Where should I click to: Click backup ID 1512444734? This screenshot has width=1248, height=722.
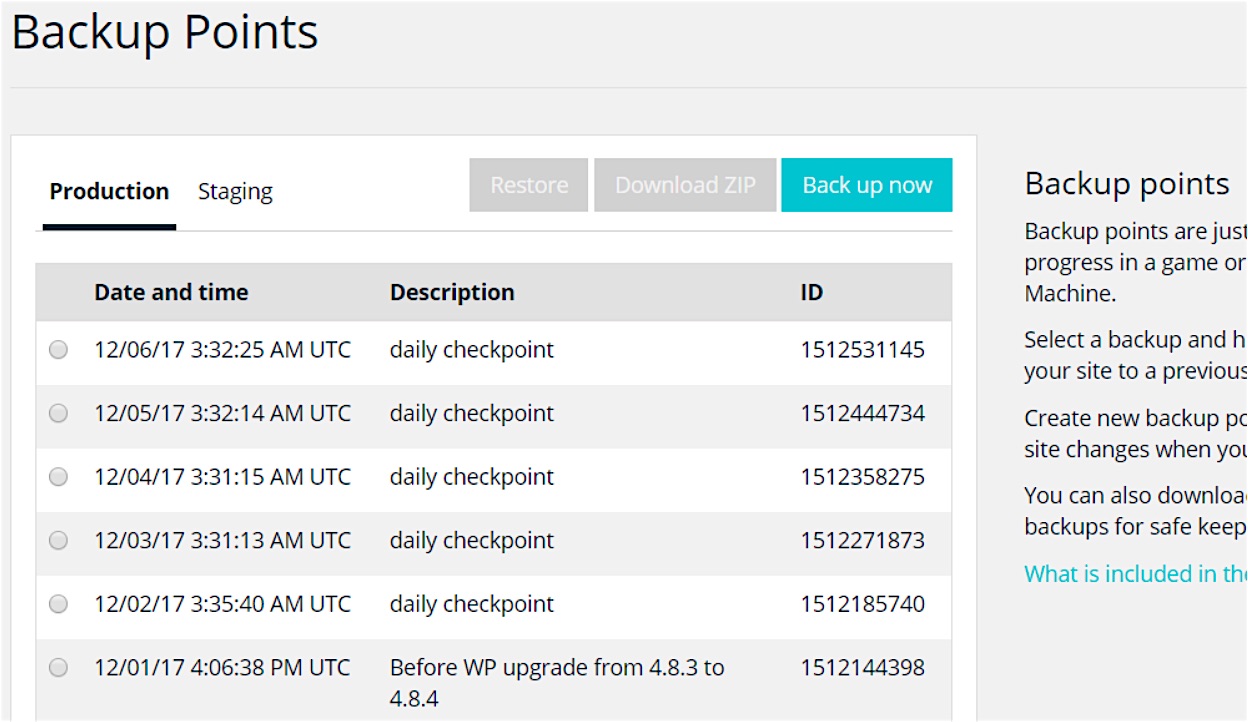pyautogui.click(x=862, y=413)
